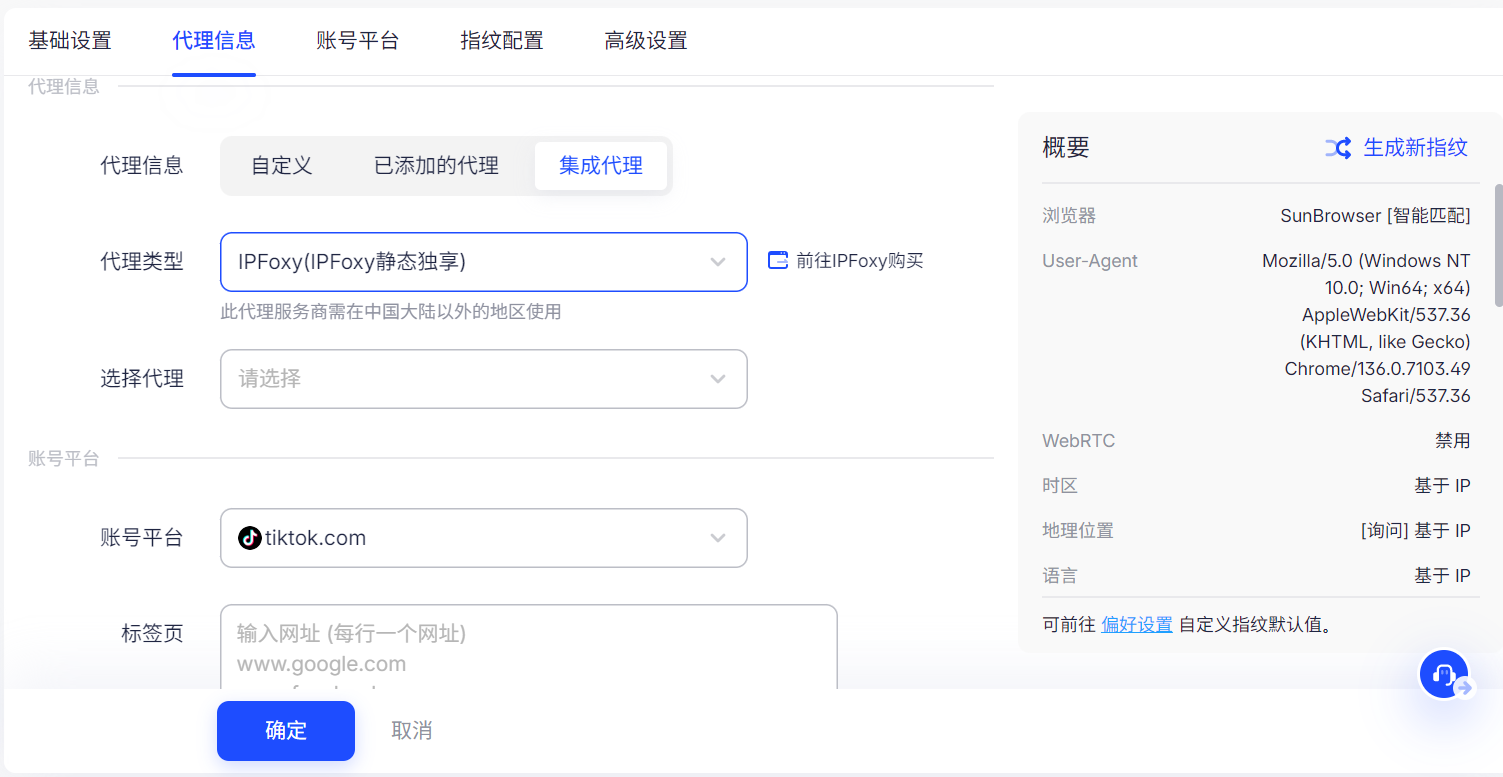Open the 指纹配置 tab

(502, 41)
